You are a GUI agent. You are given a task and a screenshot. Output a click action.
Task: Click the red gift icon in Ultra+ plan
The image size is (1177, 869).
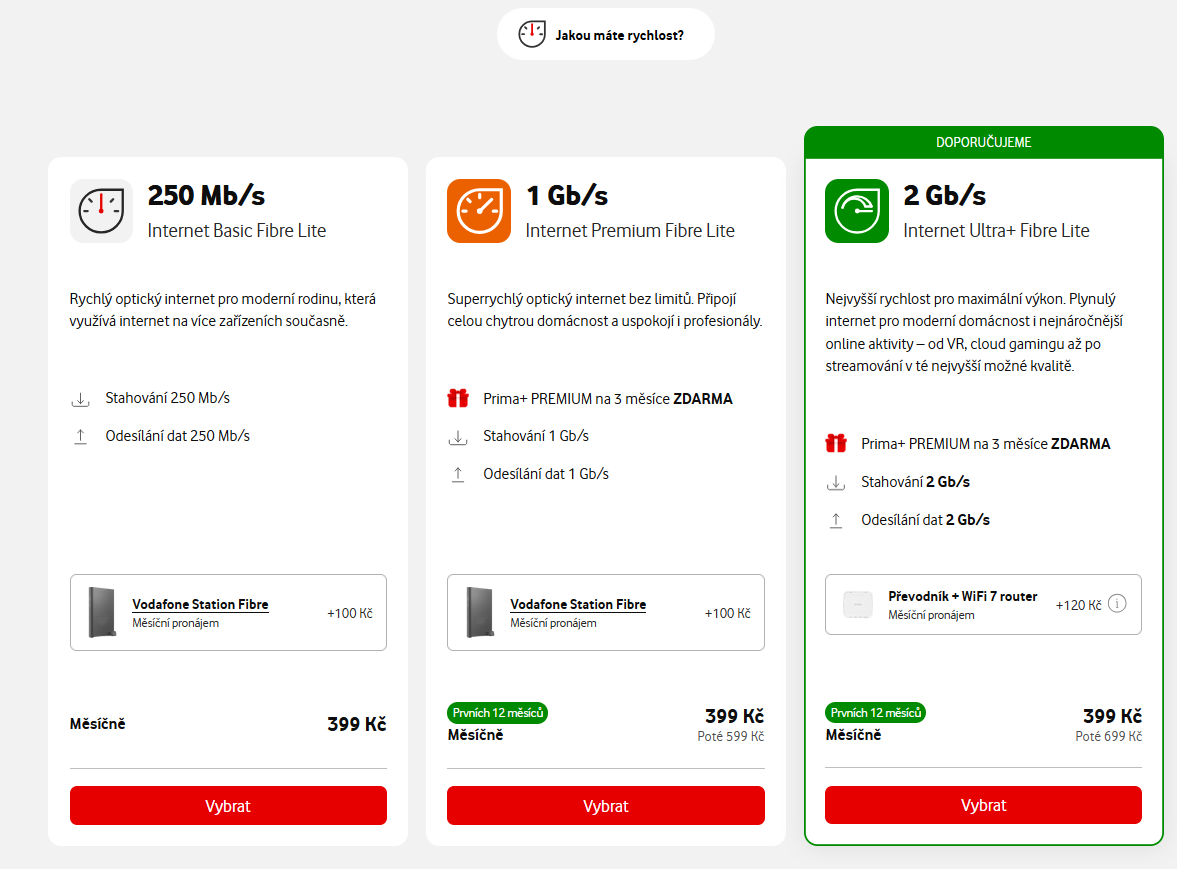tap(836, 444)
